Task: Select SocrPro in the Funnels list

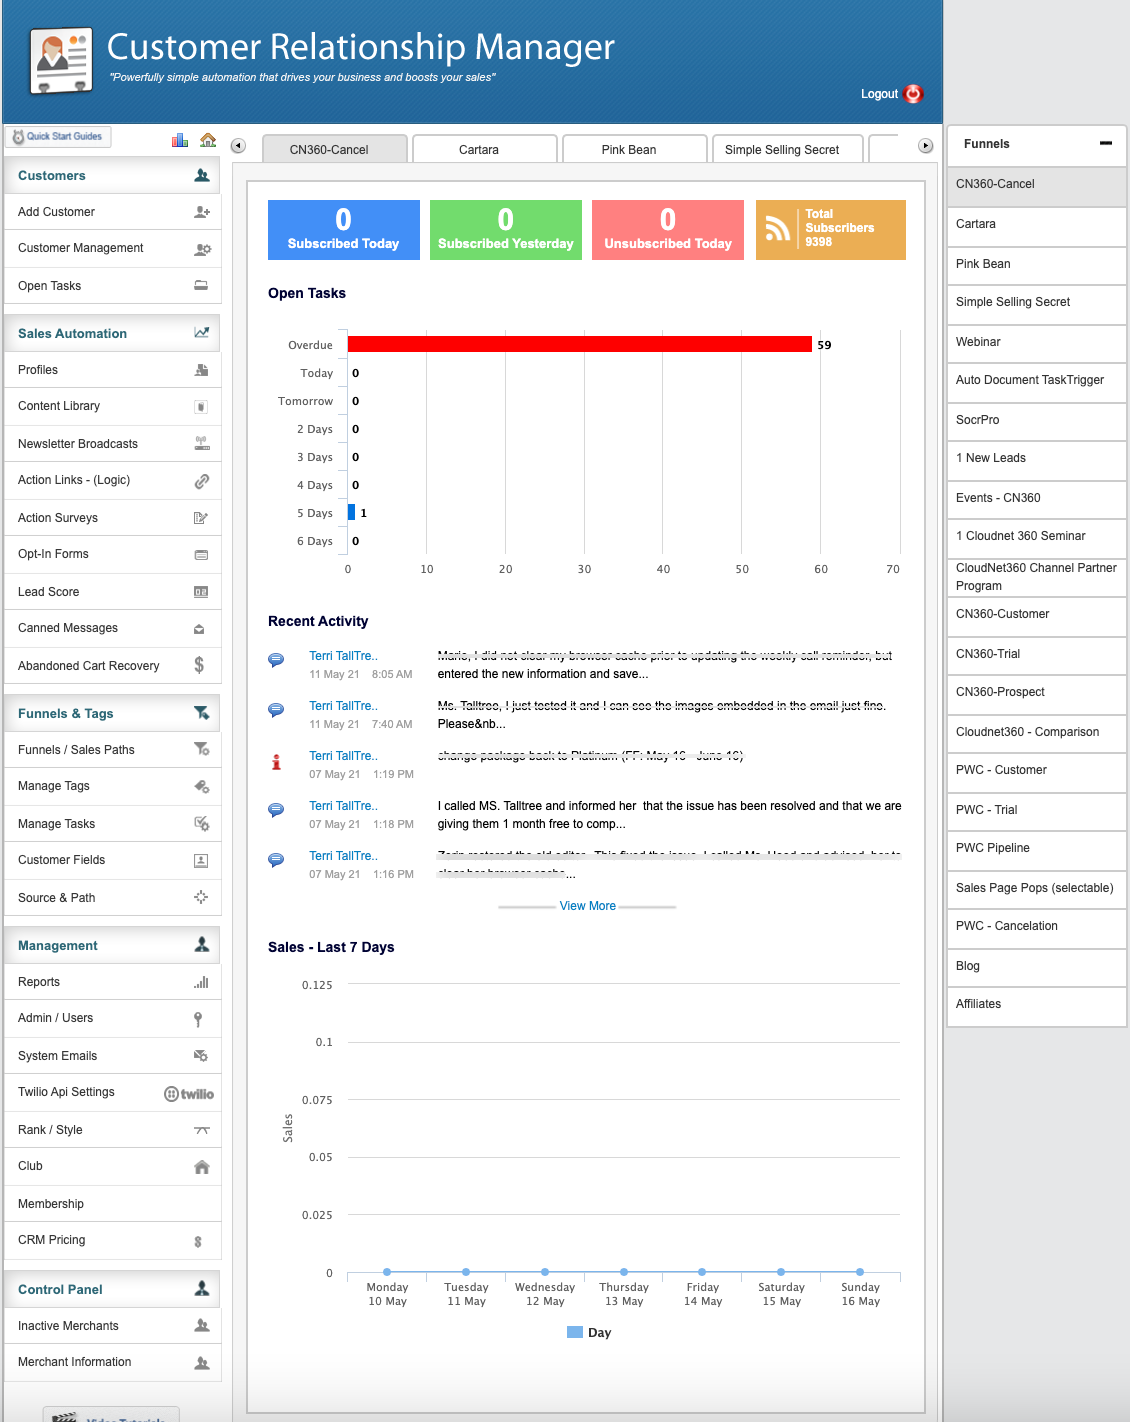Action: click(1036, 420)
